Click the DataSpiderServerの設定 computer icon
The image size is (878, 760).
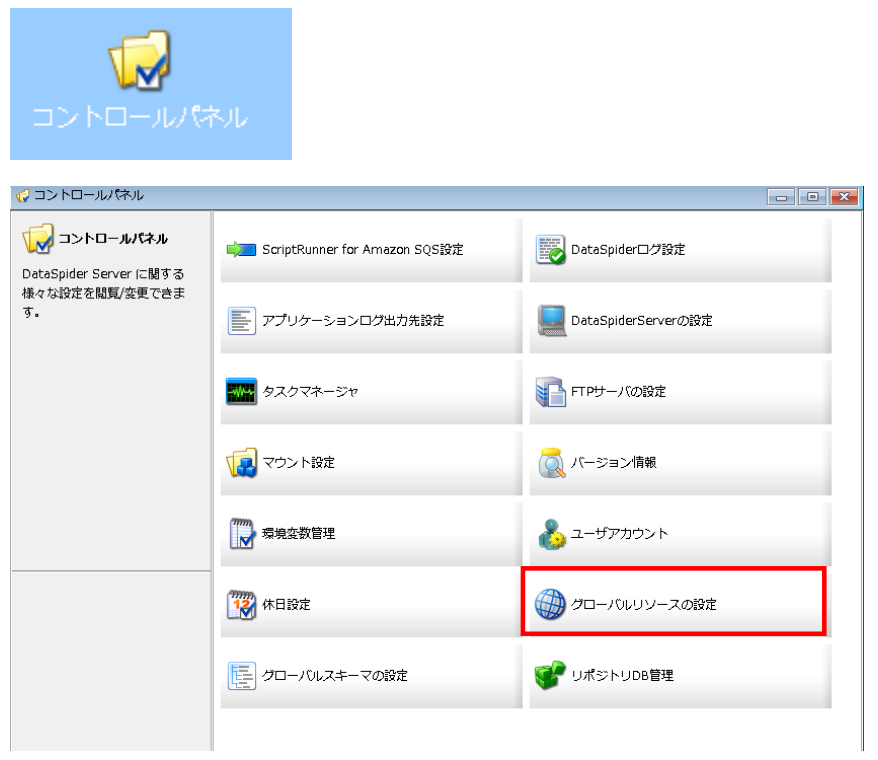[551, 320]
